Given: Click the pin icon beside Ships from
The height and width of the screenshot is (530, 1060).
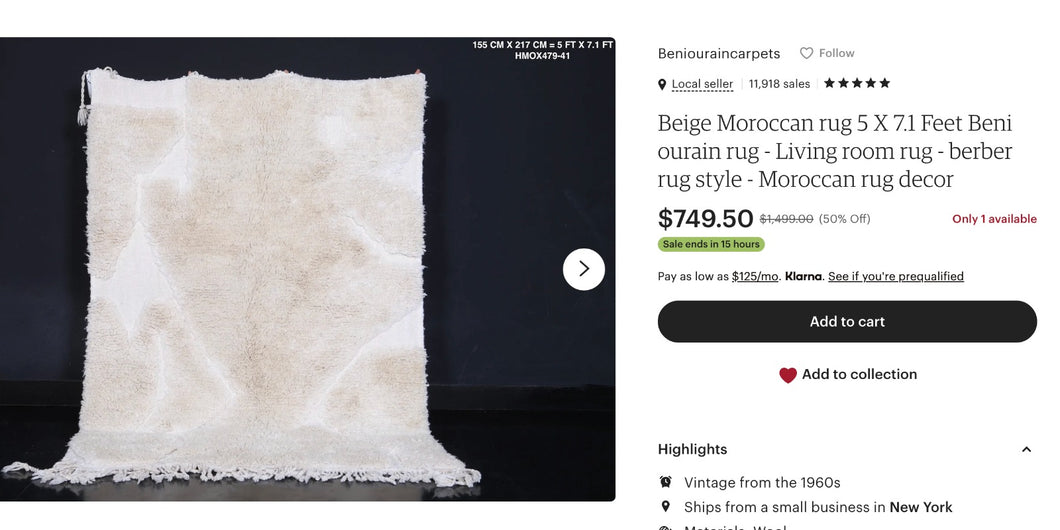Looking at the screenshot, I should click(665, 507).
